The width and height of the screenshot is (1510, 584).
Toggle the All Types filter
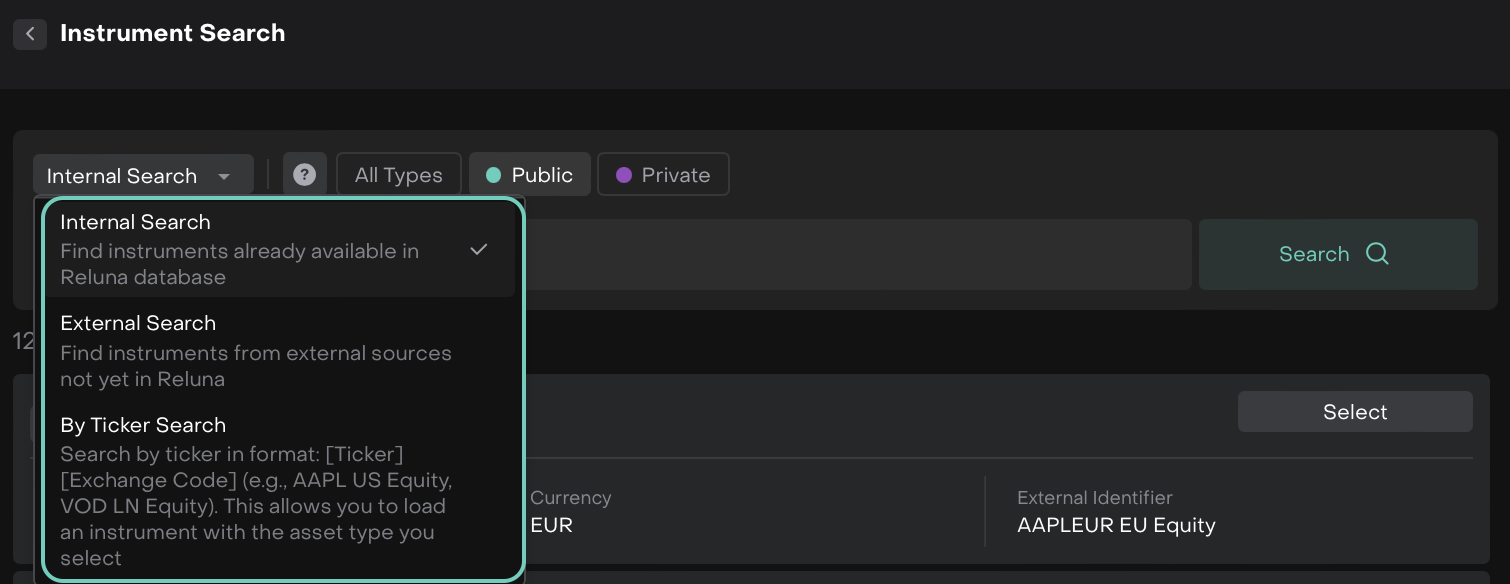pyautogui.click(x=398, y=175)
